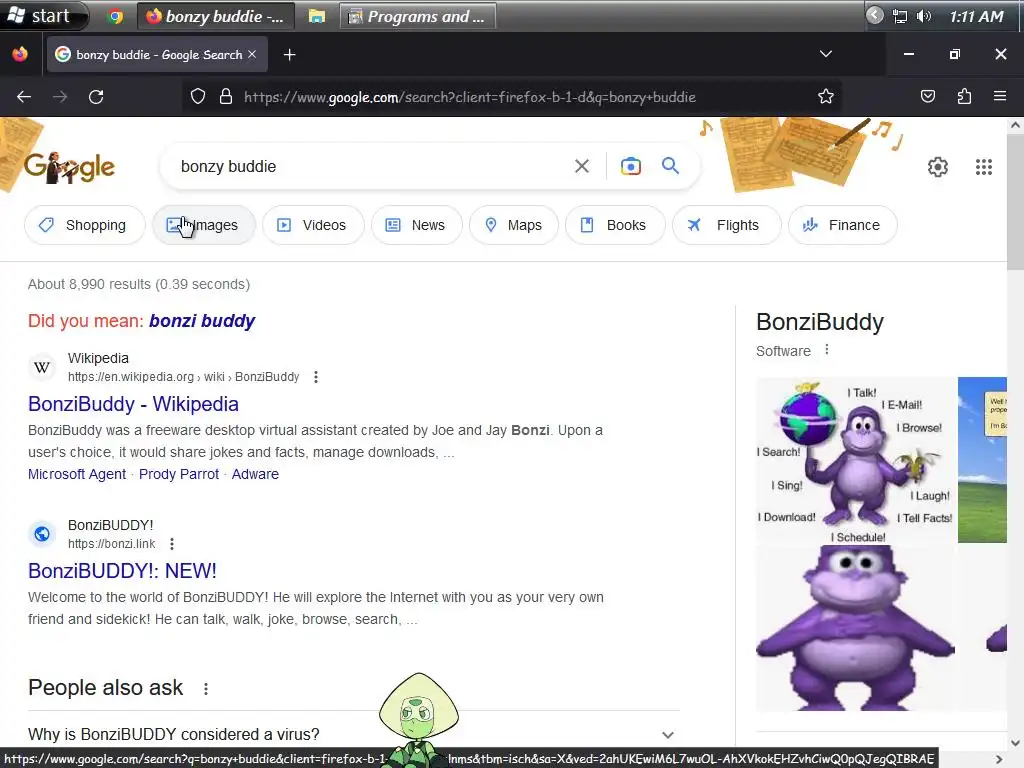This screenshot has height=768, width=1024.
Task: Expand 'Why is BonziBUDDY considered a virus?'
Action: (353, 734)
